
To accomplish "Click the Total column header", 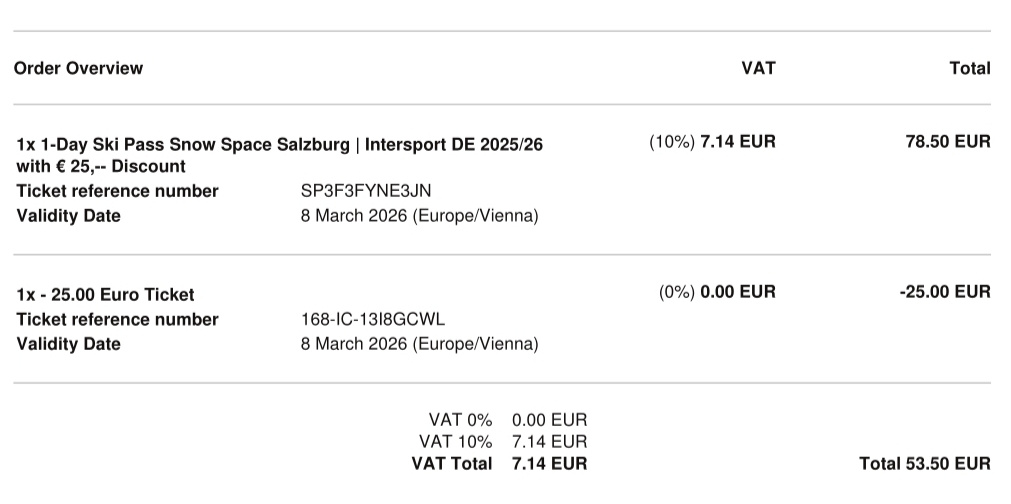I will 969,68.
